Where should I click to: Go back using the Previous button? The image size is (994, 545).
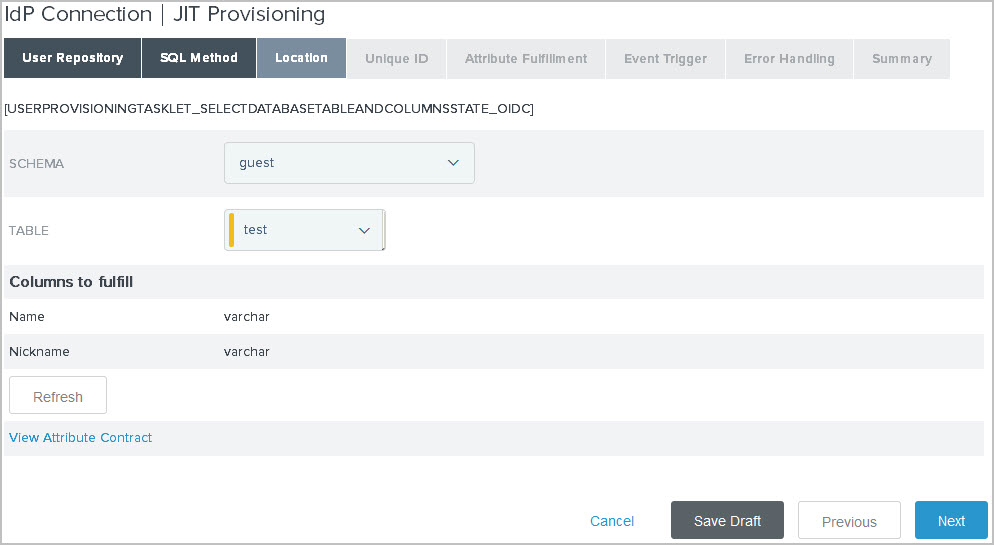[849, 521]
